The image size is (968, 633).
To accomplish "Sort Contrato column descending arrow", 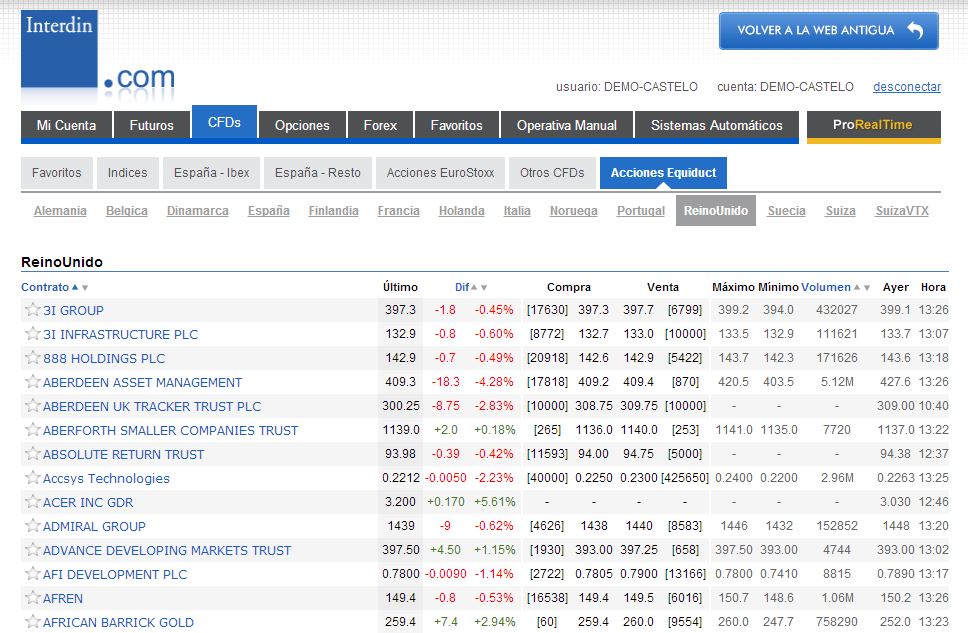I will click(x=85, y=288).
